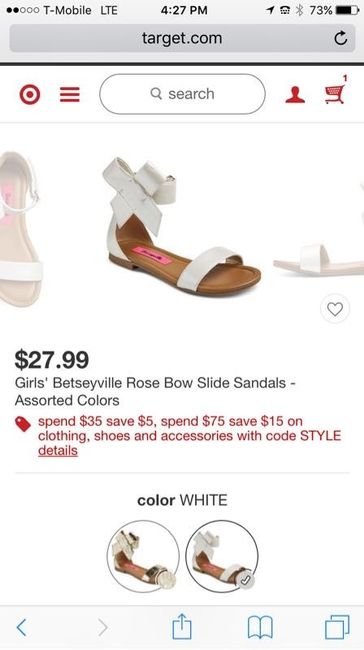The height and width of the screenshot is (650, 364).
Task: Open the promo details link
Action: coord(58,451)
